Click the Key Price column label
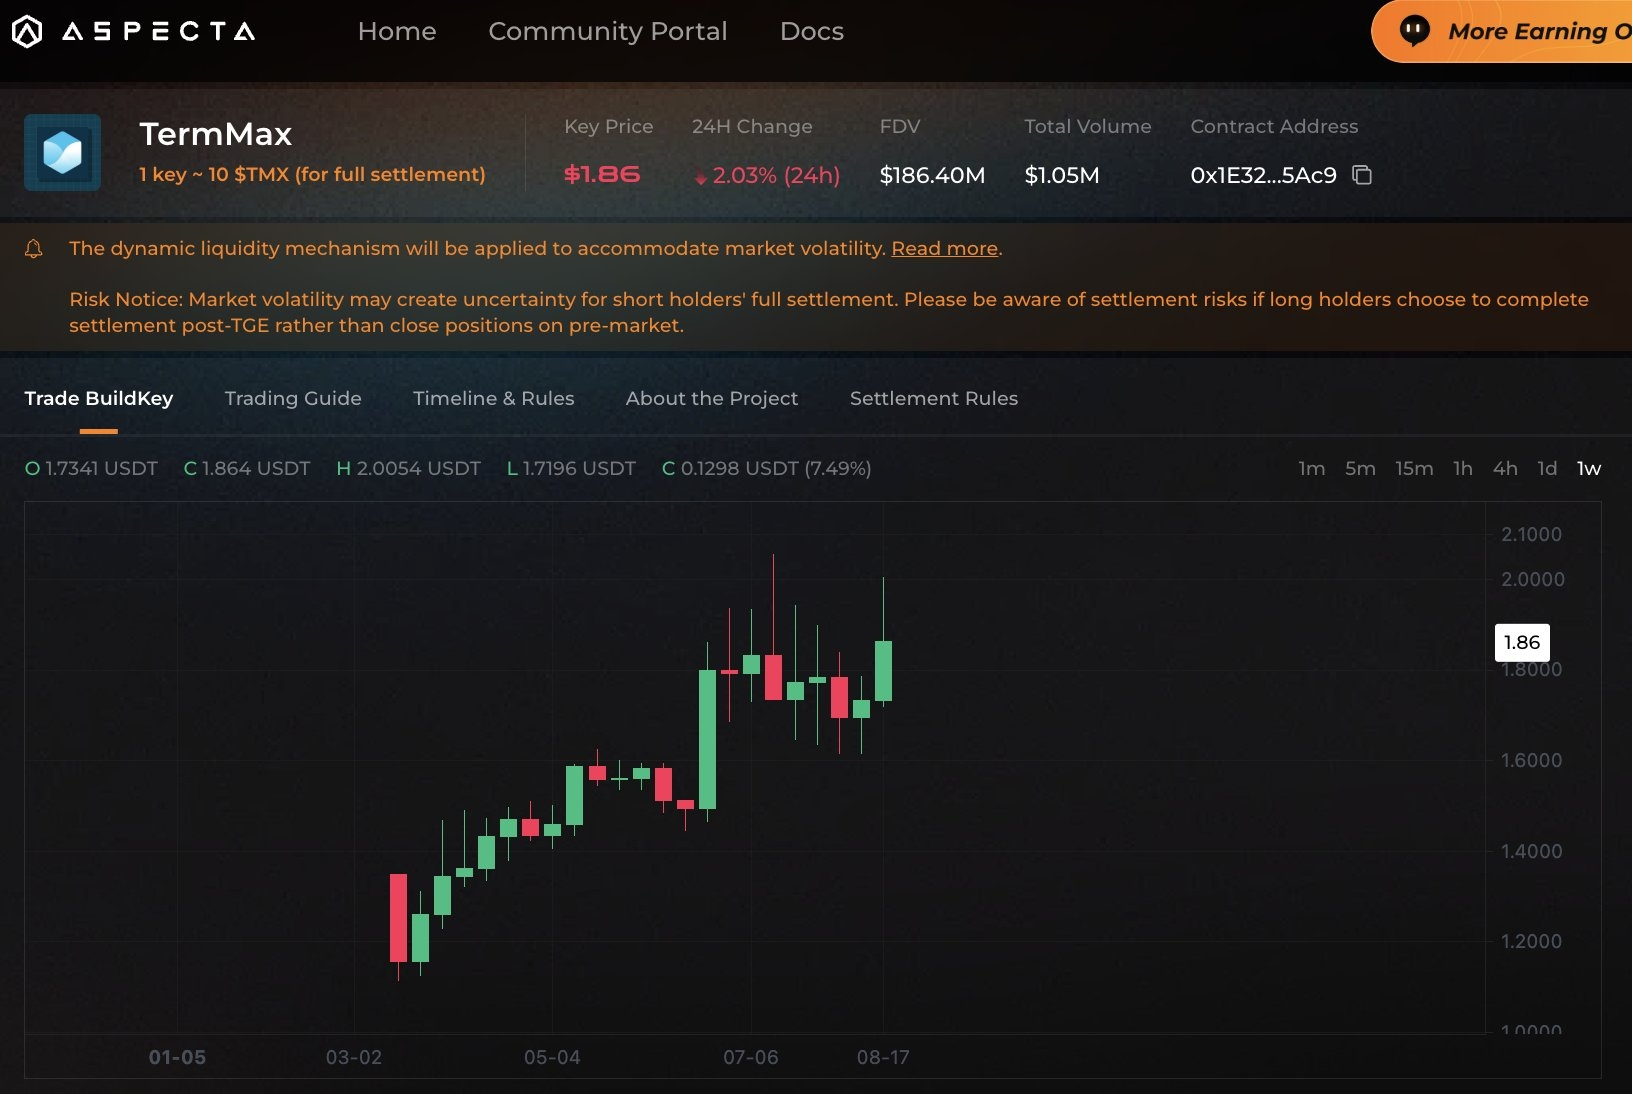Viewport: 1632px width, 1094px height. tap(608, 126)
